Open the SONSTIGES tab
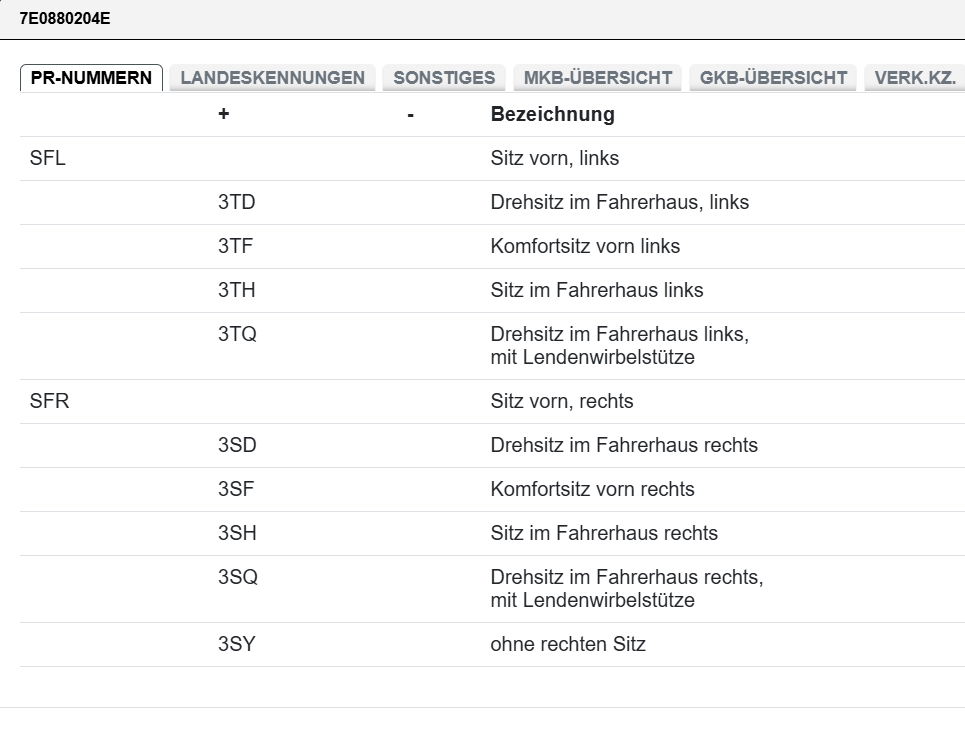The image size is (965, 731). pos(444,78)
